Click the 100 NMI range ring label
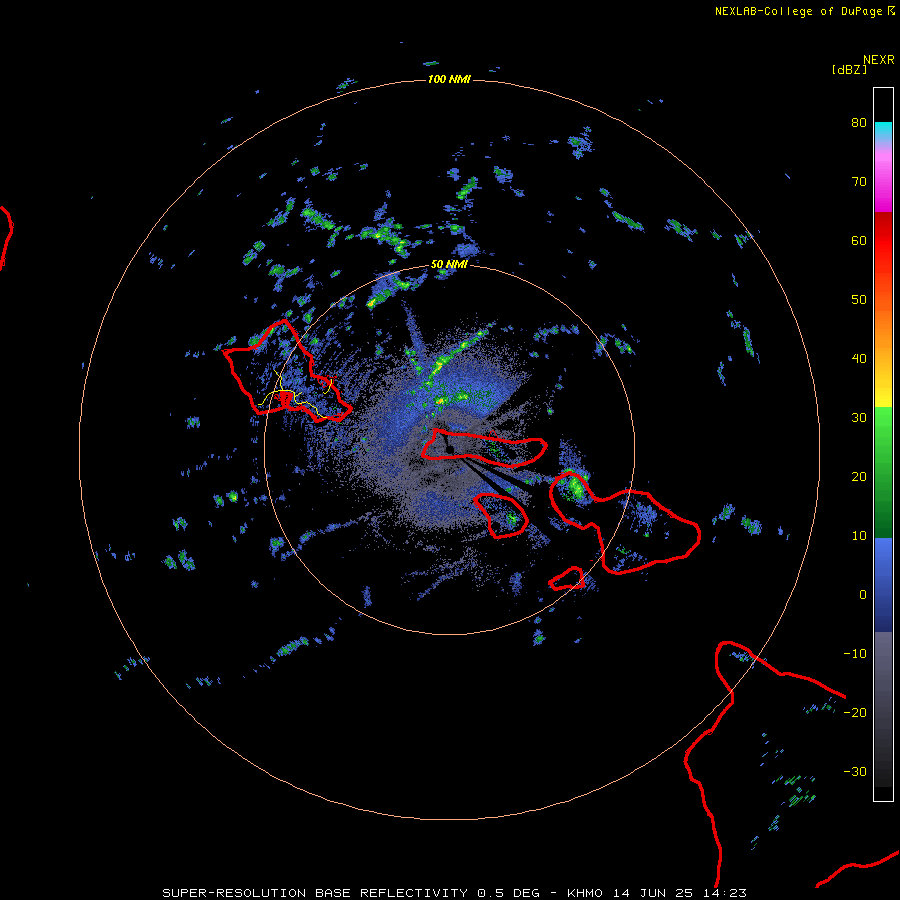900x900 pixels. click(449, 79)
